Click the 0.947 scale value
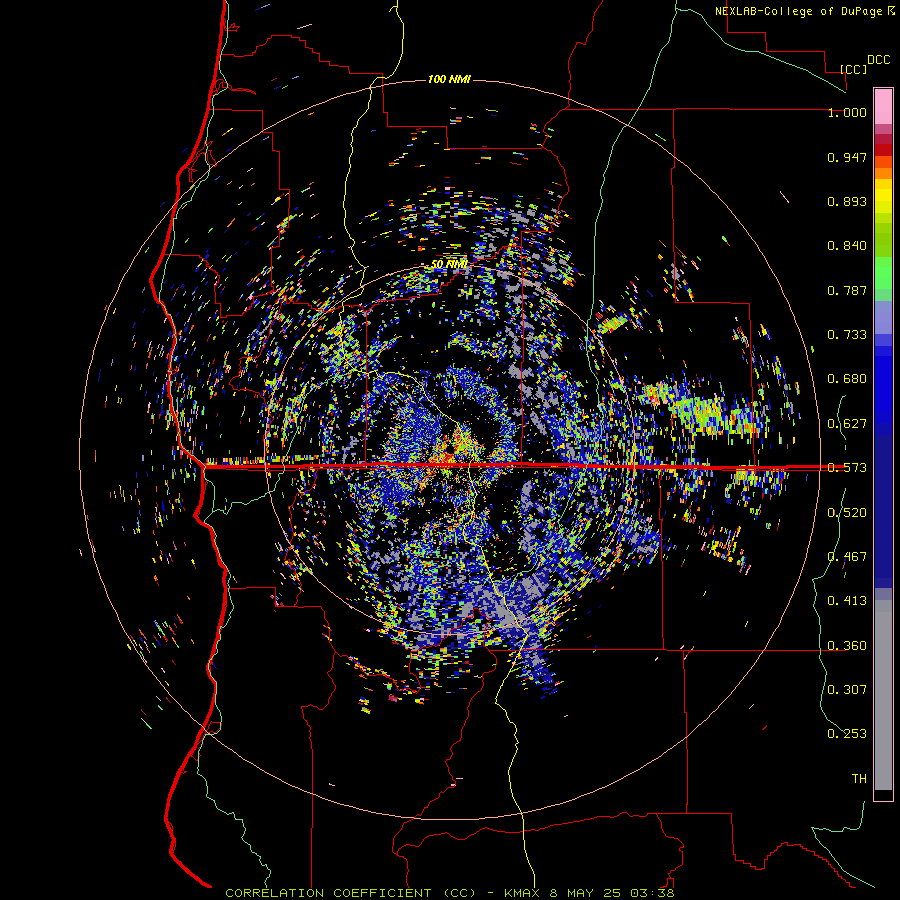 tap(847, 157)
